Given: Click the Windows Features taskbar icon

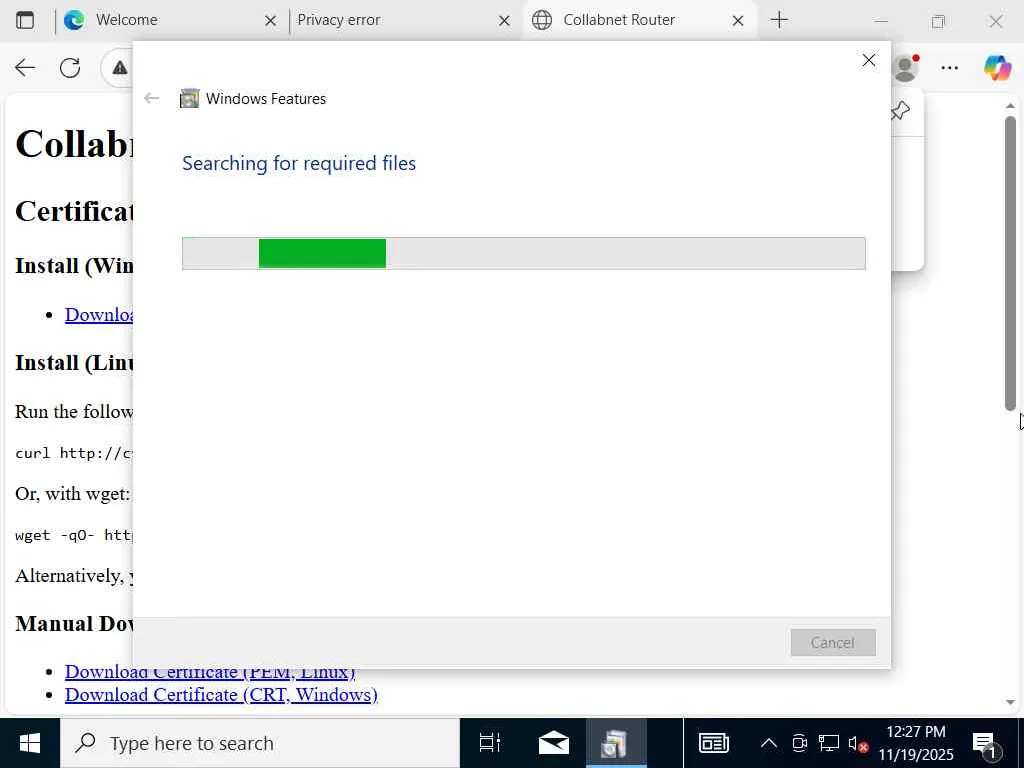Looking at the screenshot, I should tap(616, 743).
